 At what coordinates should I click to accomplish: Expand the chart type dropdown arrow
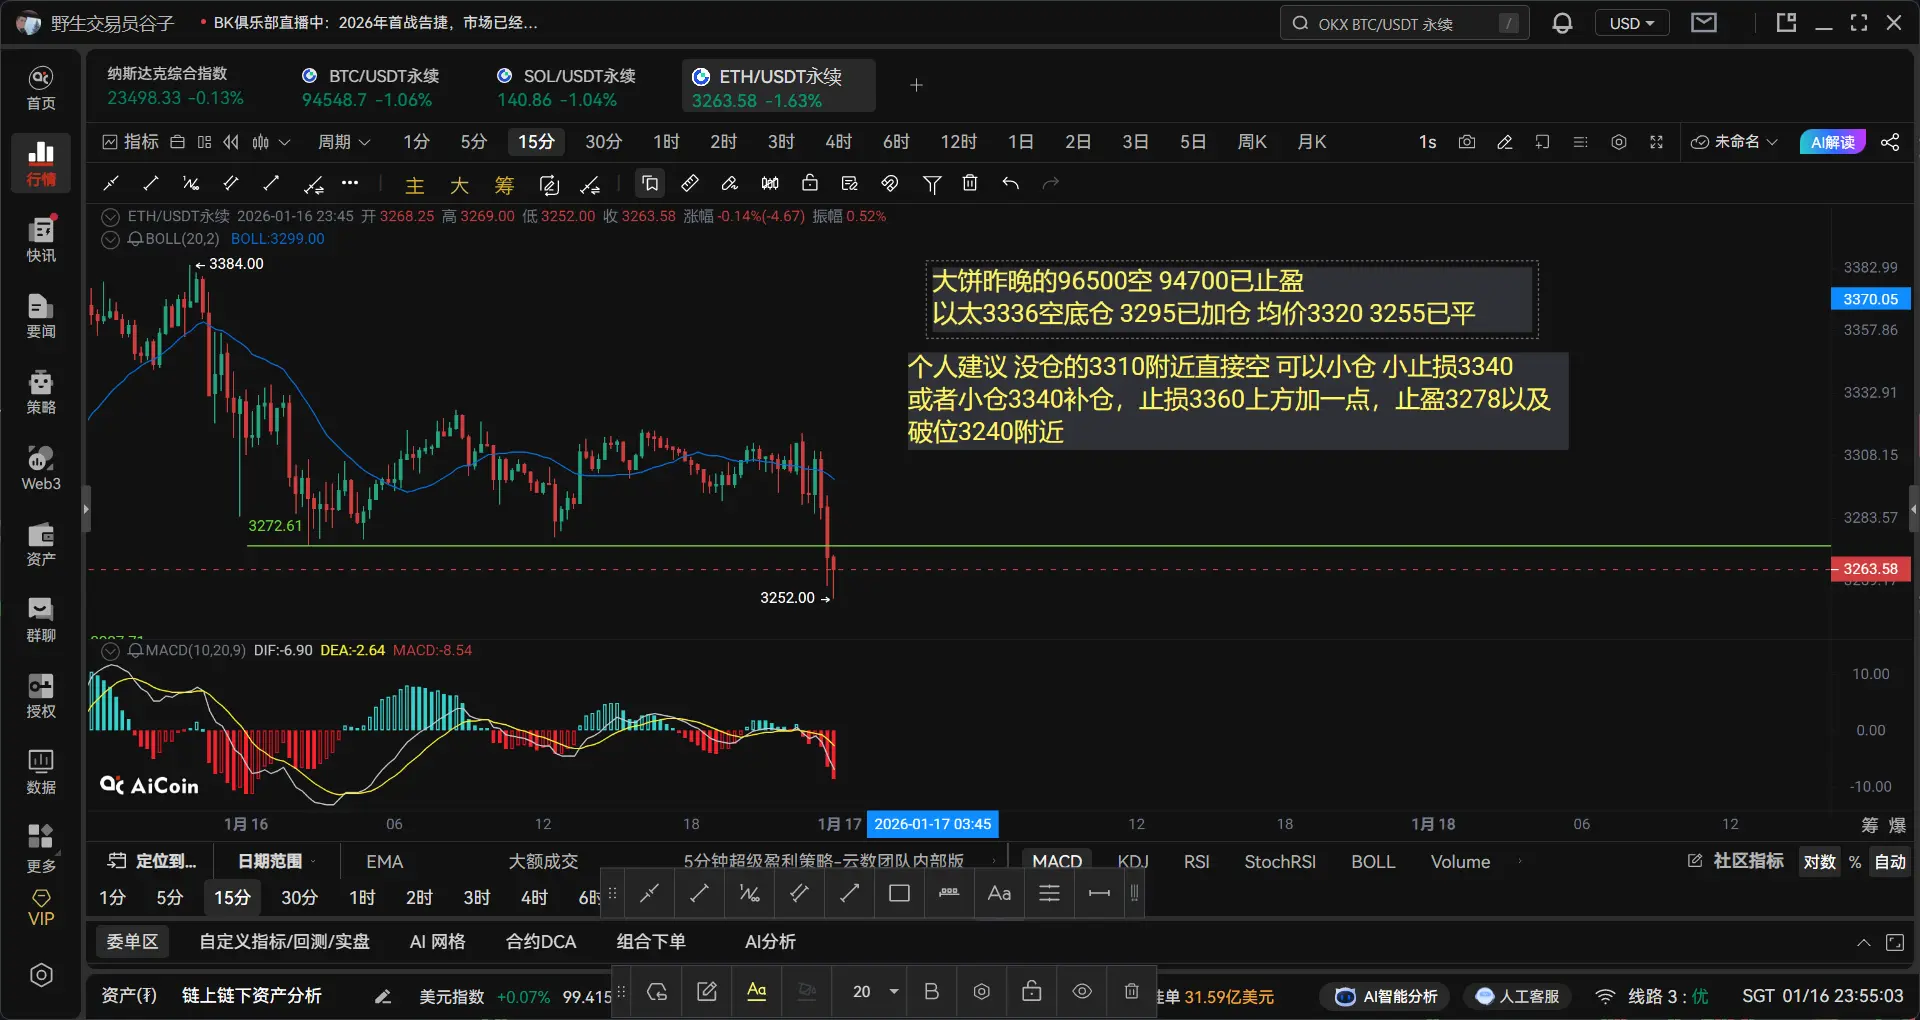[x=285, y=142]
